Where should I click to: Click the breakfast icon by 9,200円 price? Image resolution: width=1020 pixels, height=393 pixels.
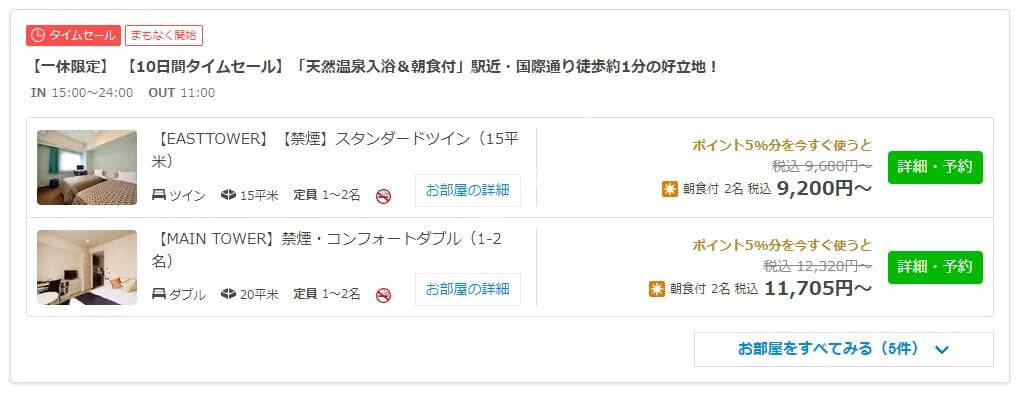coord(669,189)
